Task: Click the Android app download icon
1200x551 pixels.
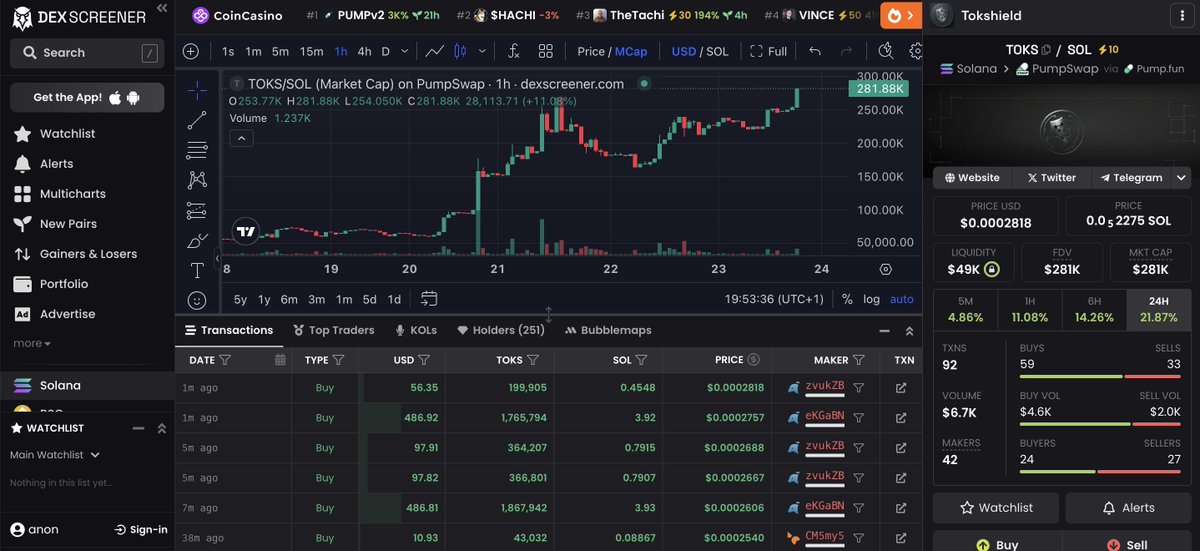Action: [133, 97]
